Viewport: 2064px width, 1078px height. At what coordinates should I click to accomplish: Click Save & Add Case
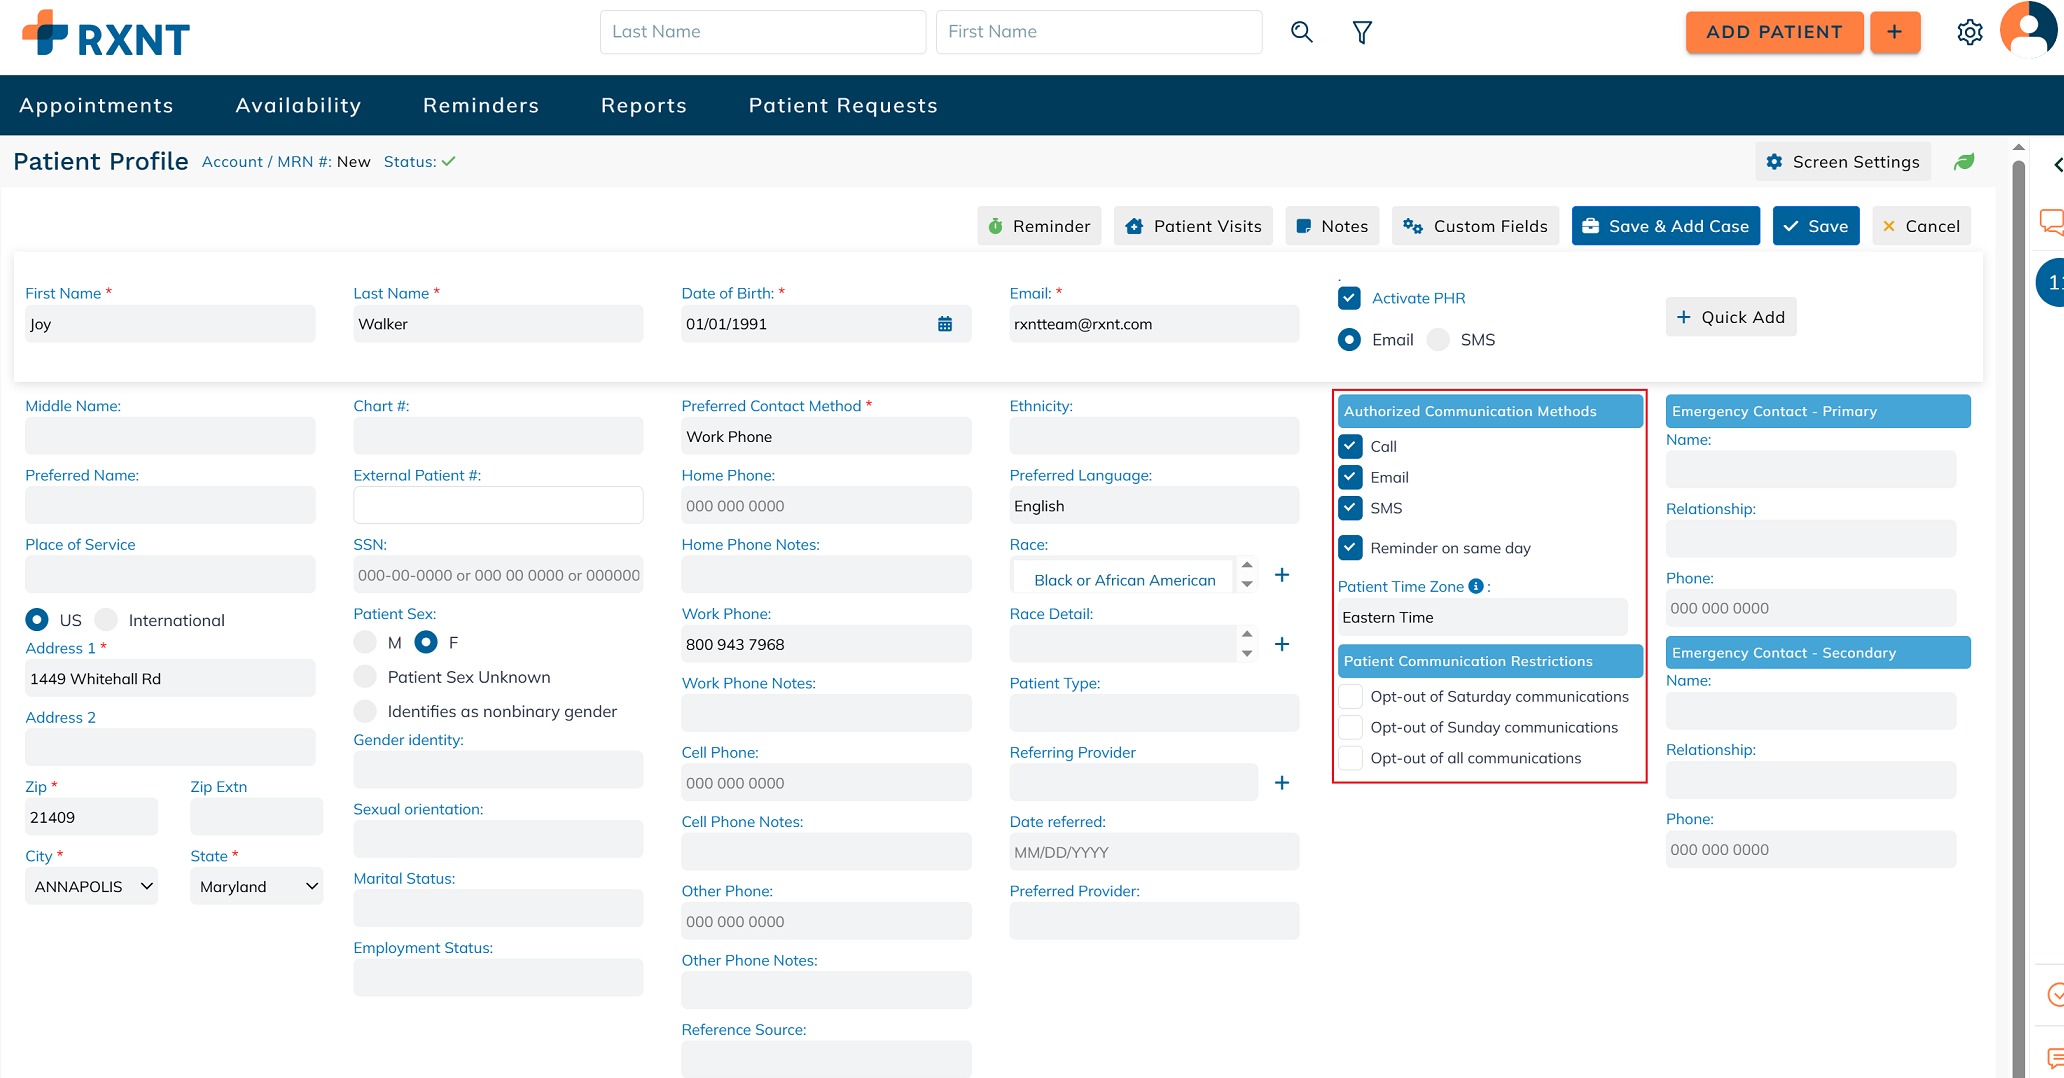point(1665,226)
